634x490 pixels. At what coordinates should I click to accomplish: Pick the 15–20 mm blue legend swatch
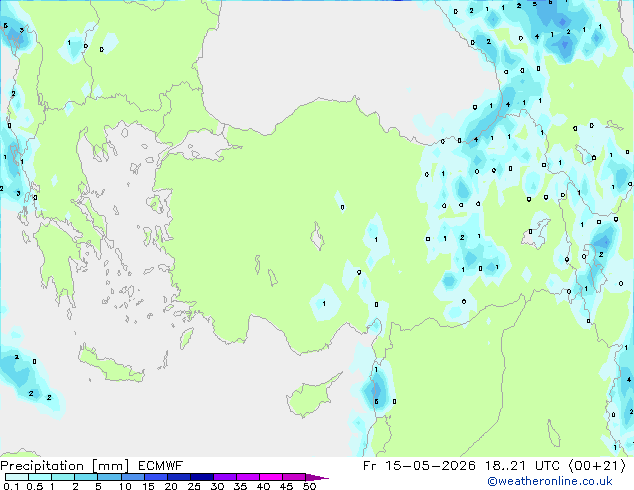(155, 477)
